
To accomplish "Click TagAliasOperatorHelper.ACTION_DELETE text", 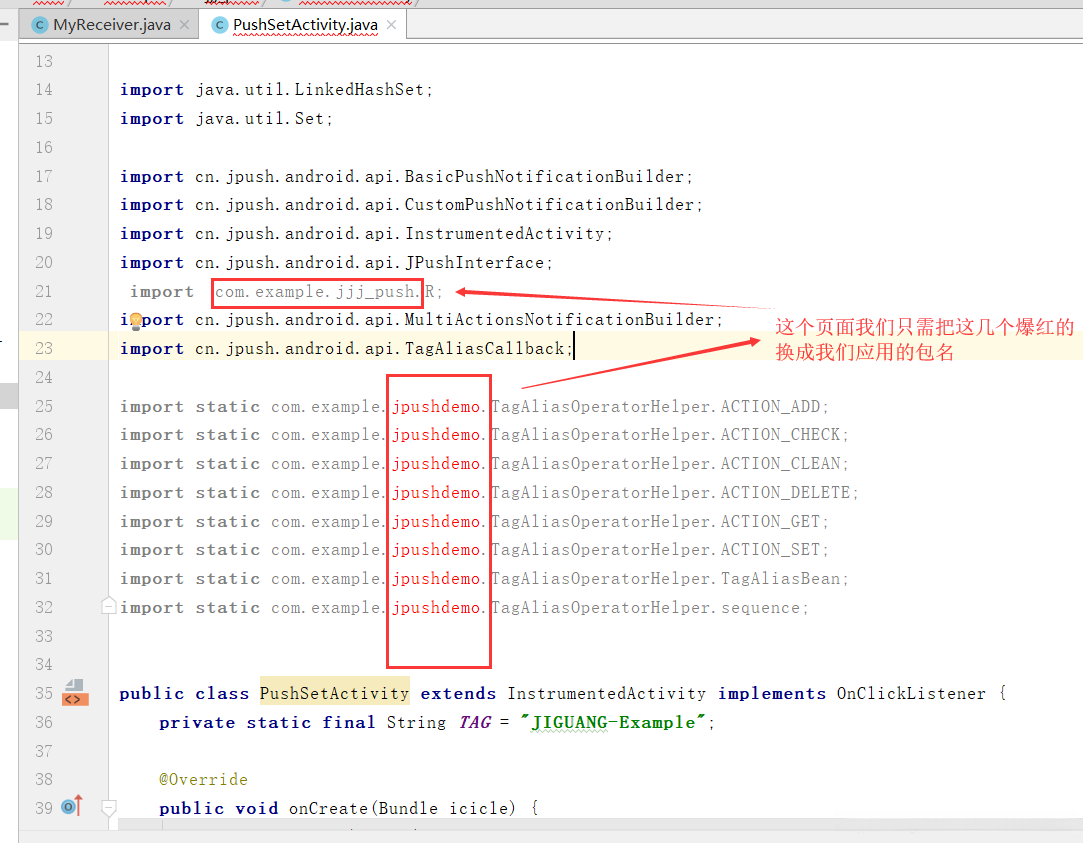I will click(x=671, y=493).
